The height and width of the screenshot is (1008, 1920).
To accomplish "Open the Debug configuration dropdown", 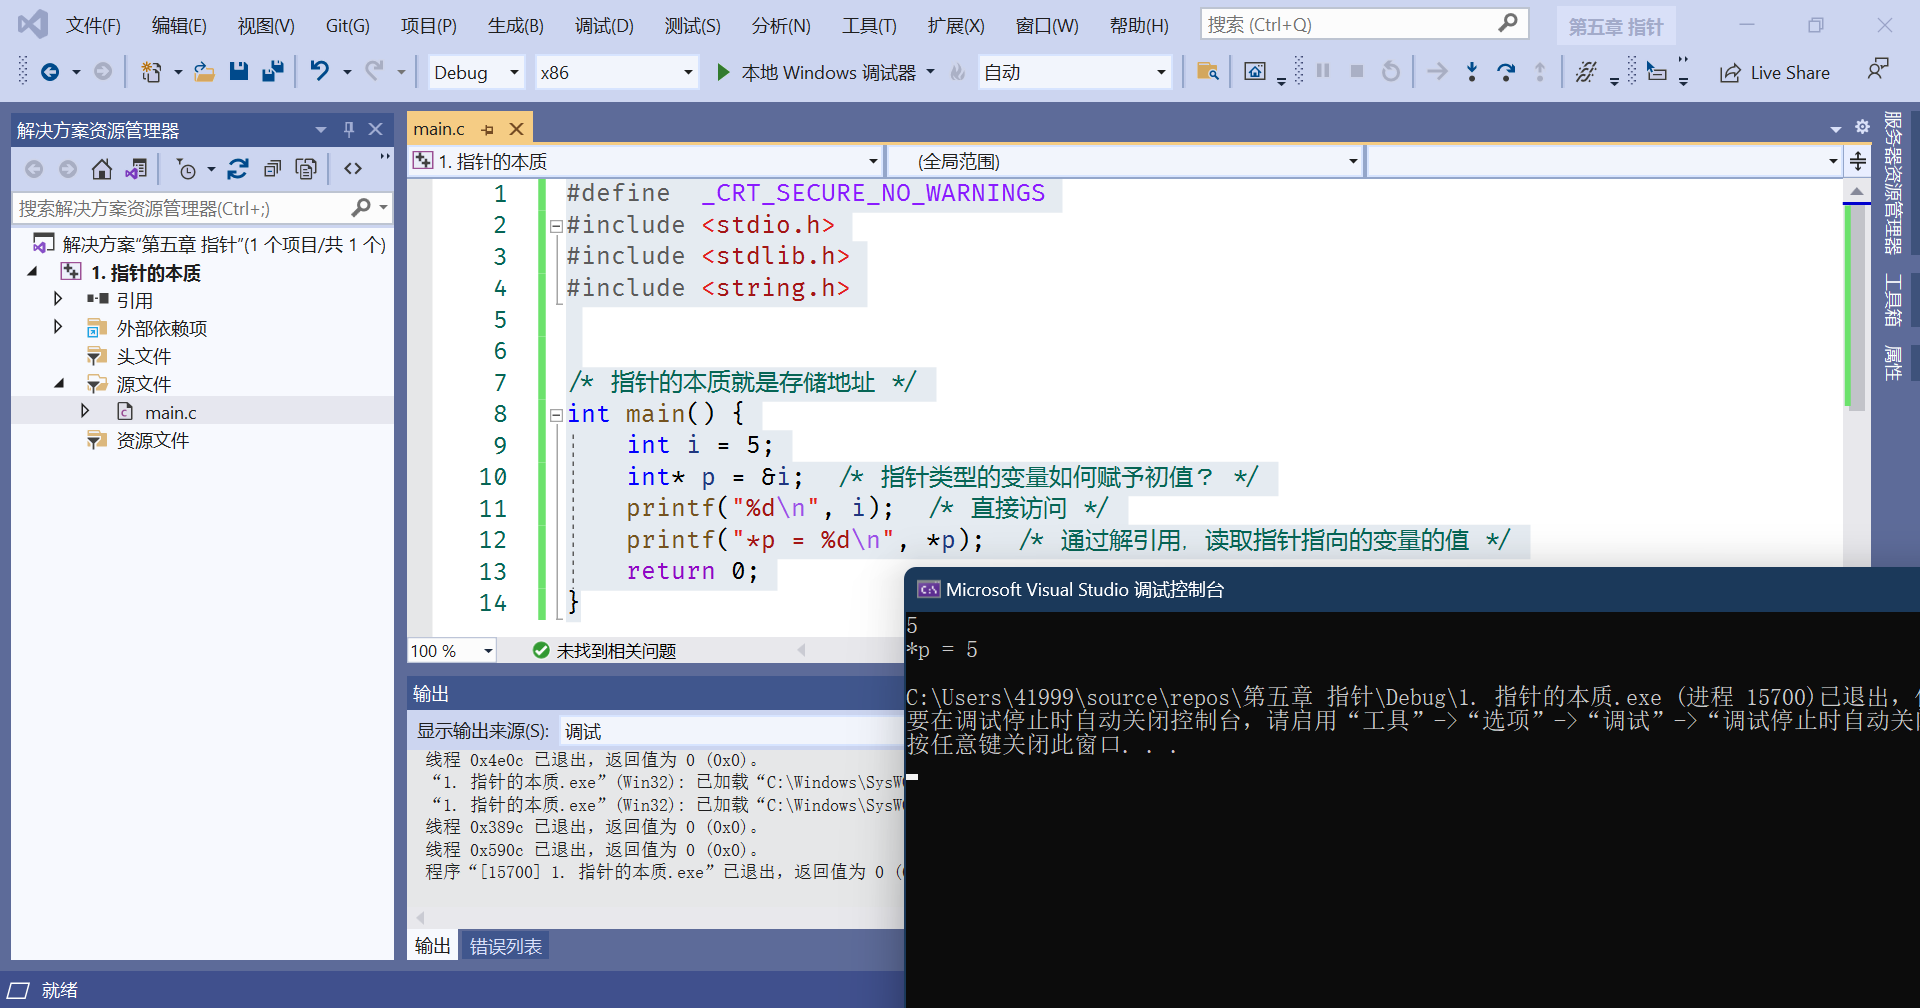I will click(x=477, y=72).
